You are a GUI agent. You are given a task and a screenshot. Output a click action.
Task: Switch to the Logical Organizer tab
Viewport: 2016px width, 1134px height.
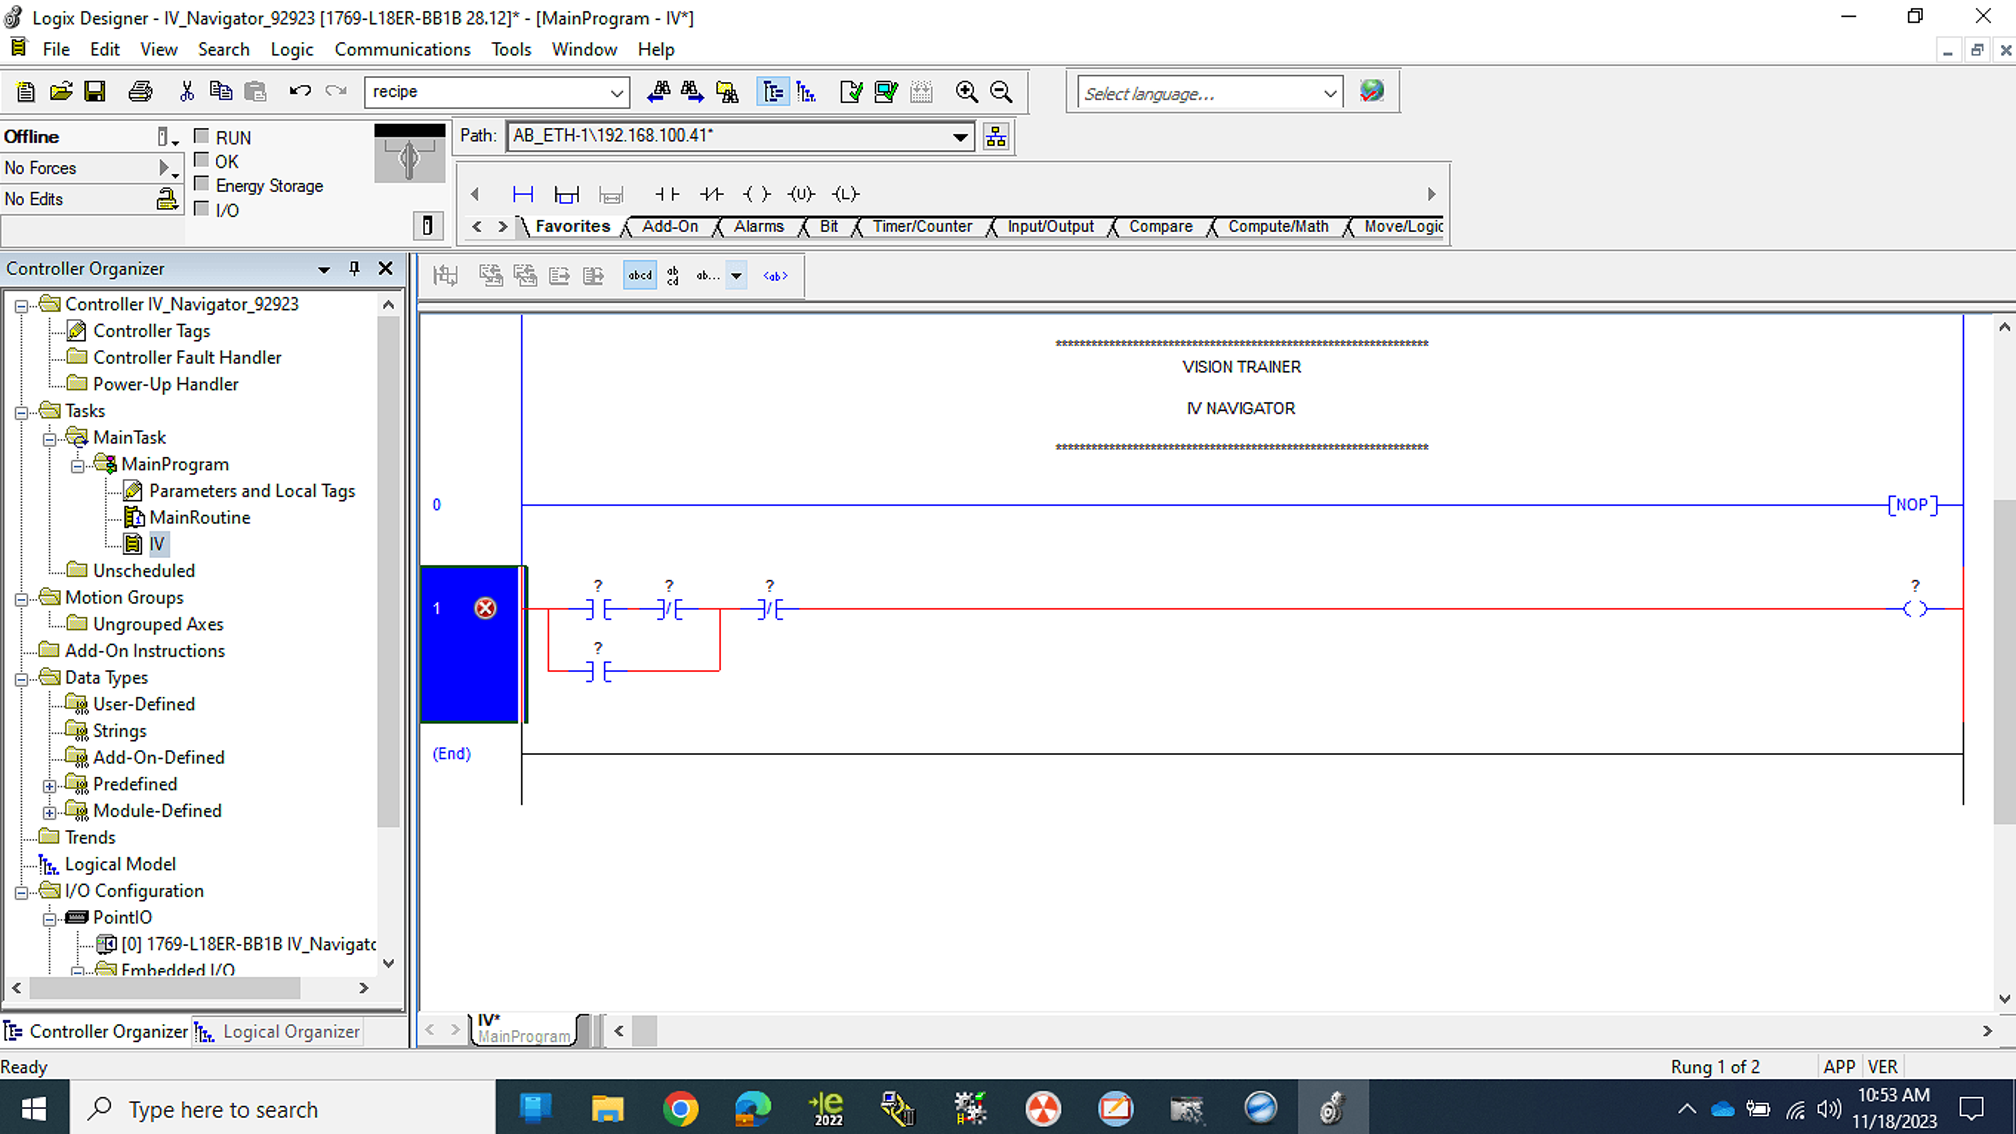(x=290, y=1031)
